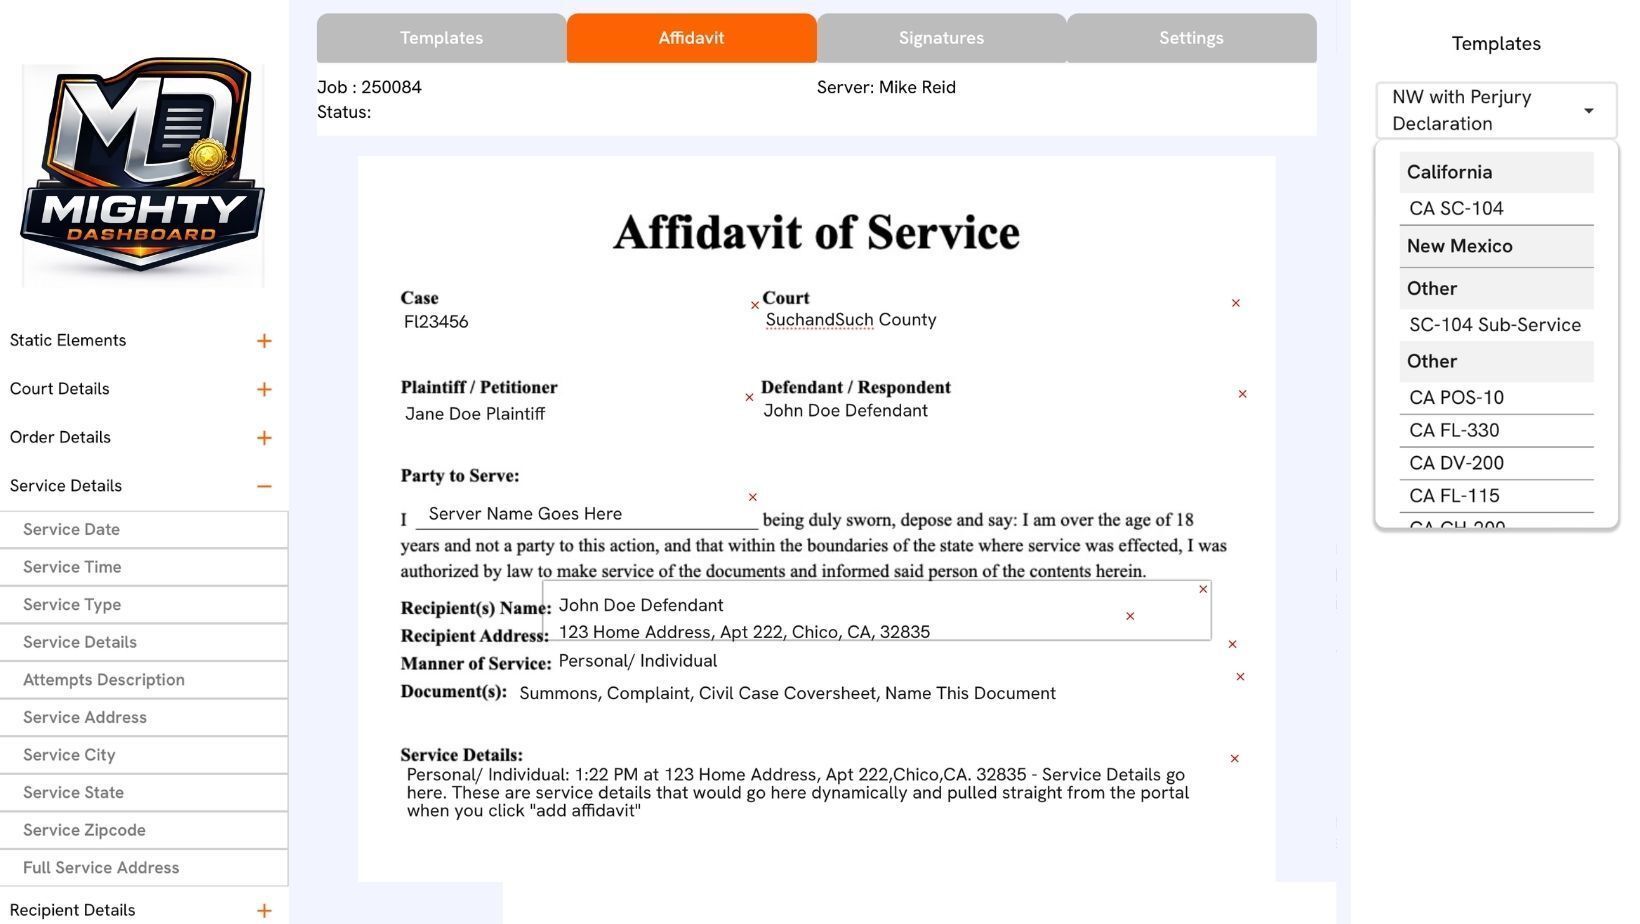Viewport: 1640px width, 924px height.
Task: Click the Job : 250084 label
Action: pyautogui.click(x=369, y=87)
